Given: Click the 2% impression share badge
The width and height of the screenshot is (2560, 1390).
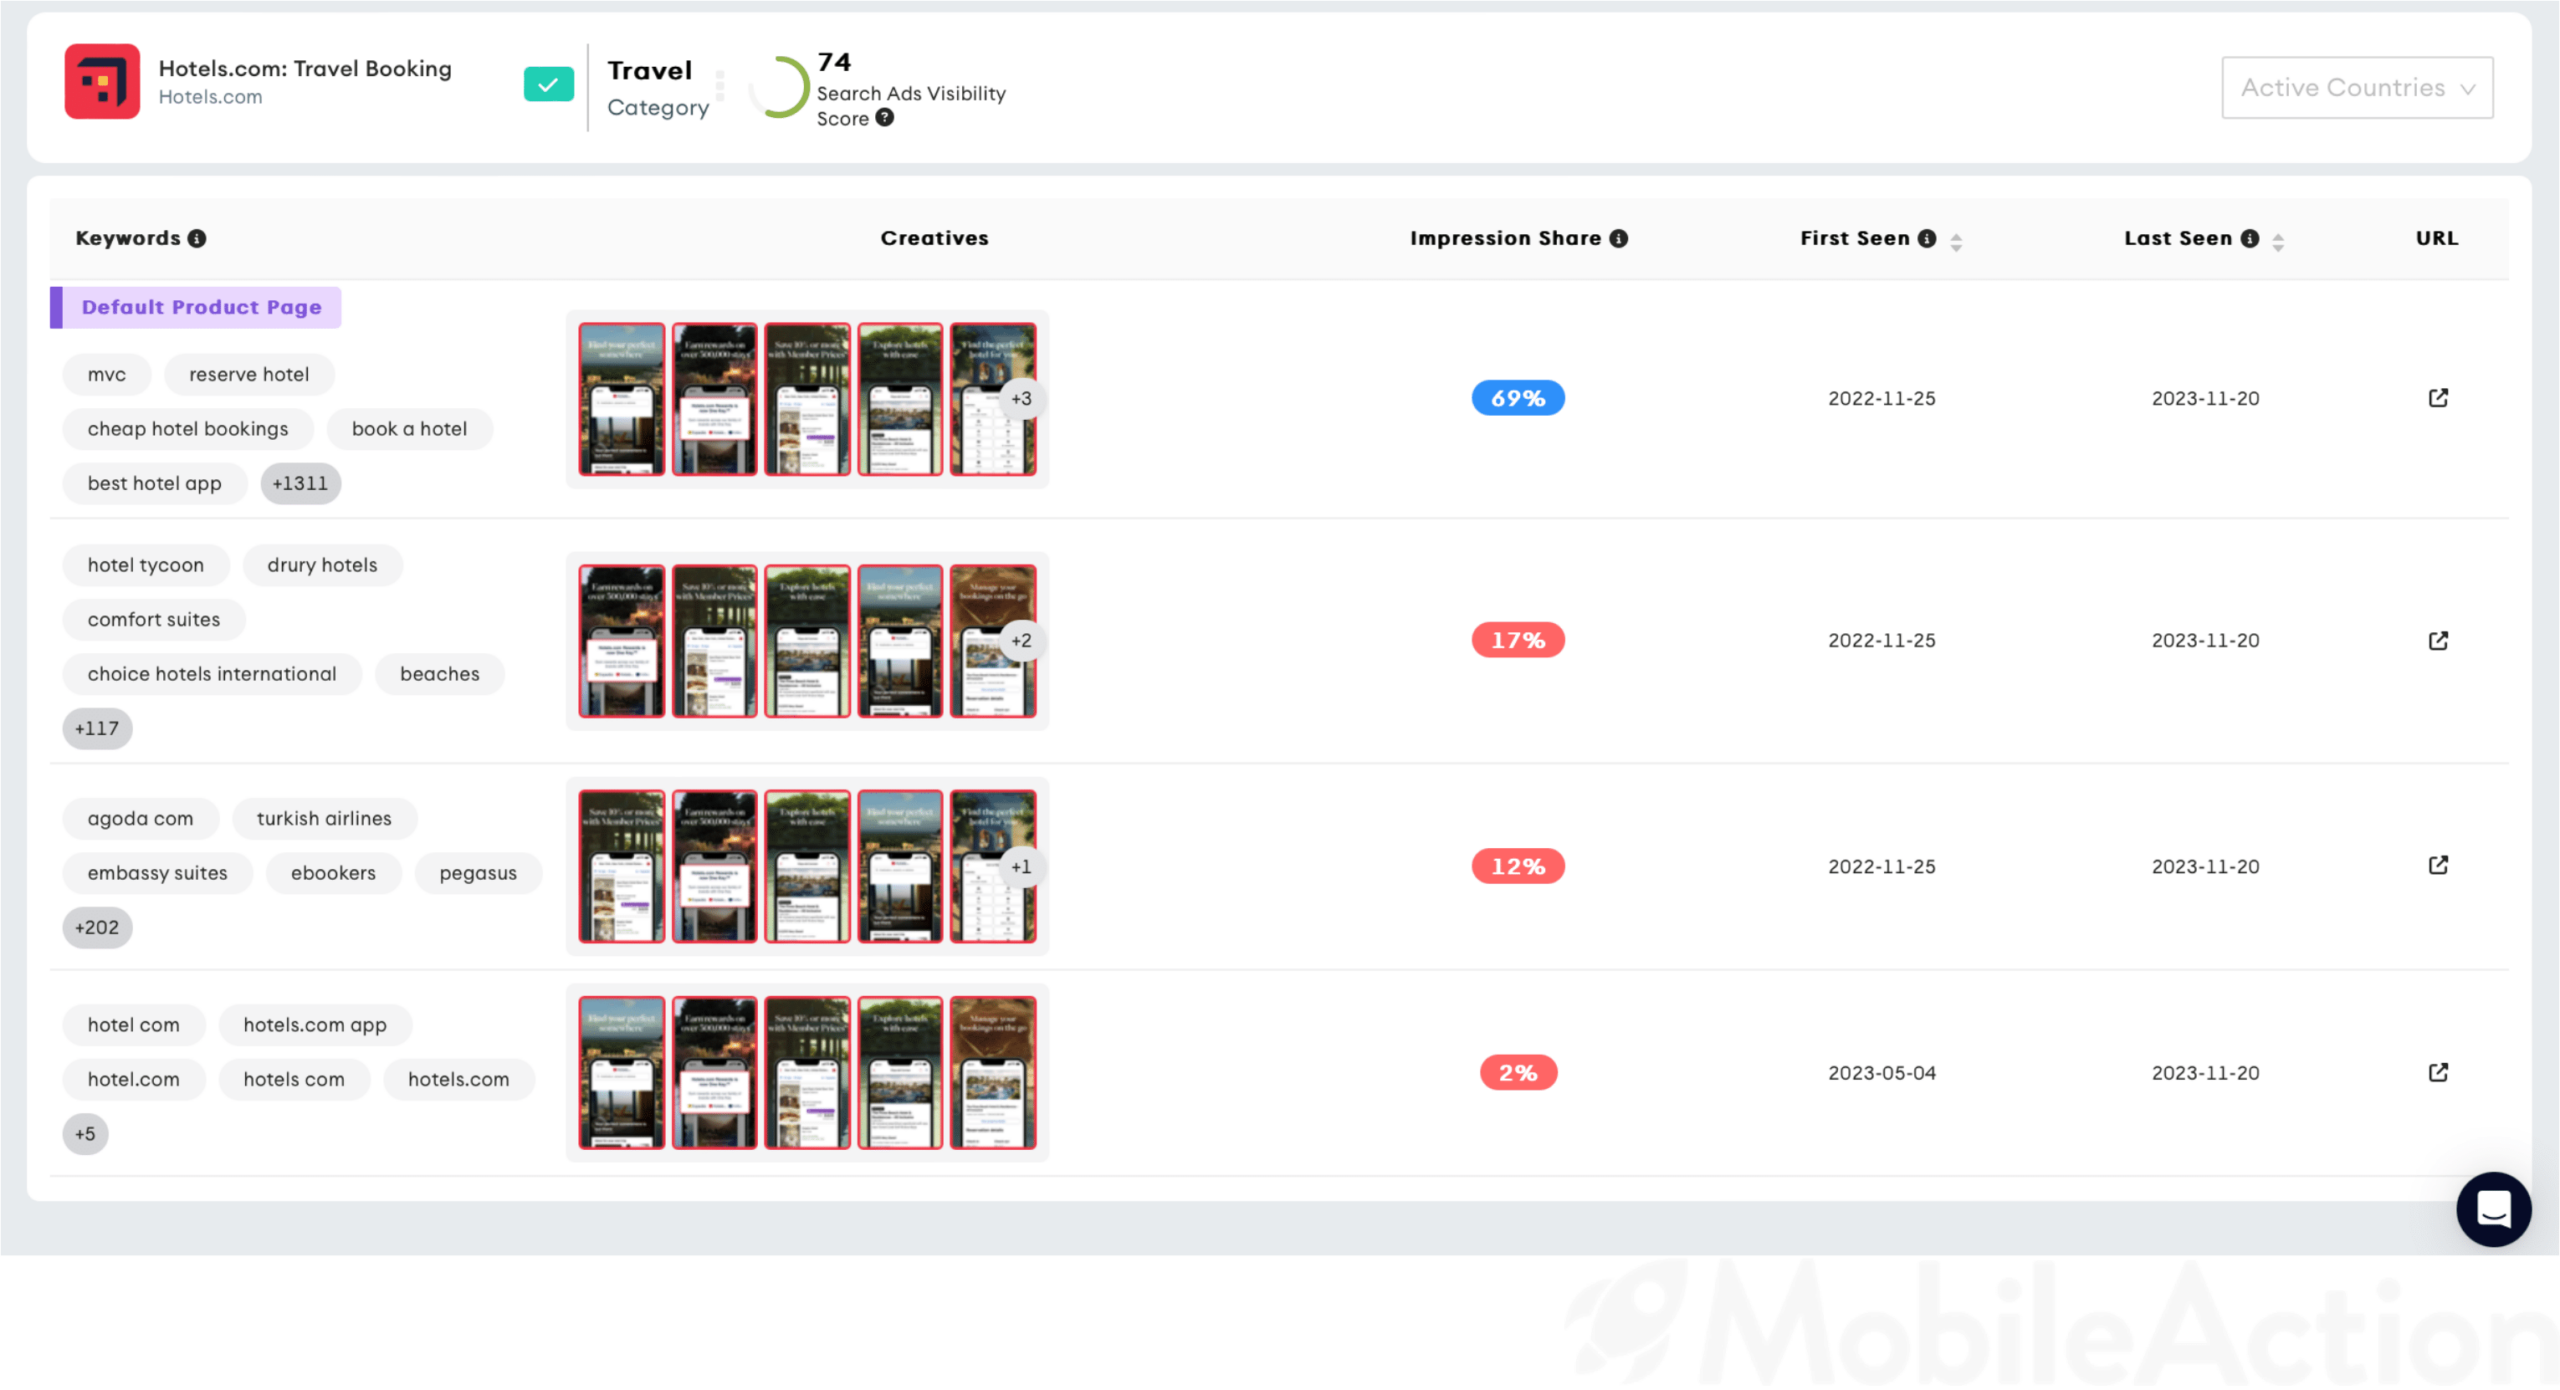Looking at the screenshot, I should tap(1518, 1073).
